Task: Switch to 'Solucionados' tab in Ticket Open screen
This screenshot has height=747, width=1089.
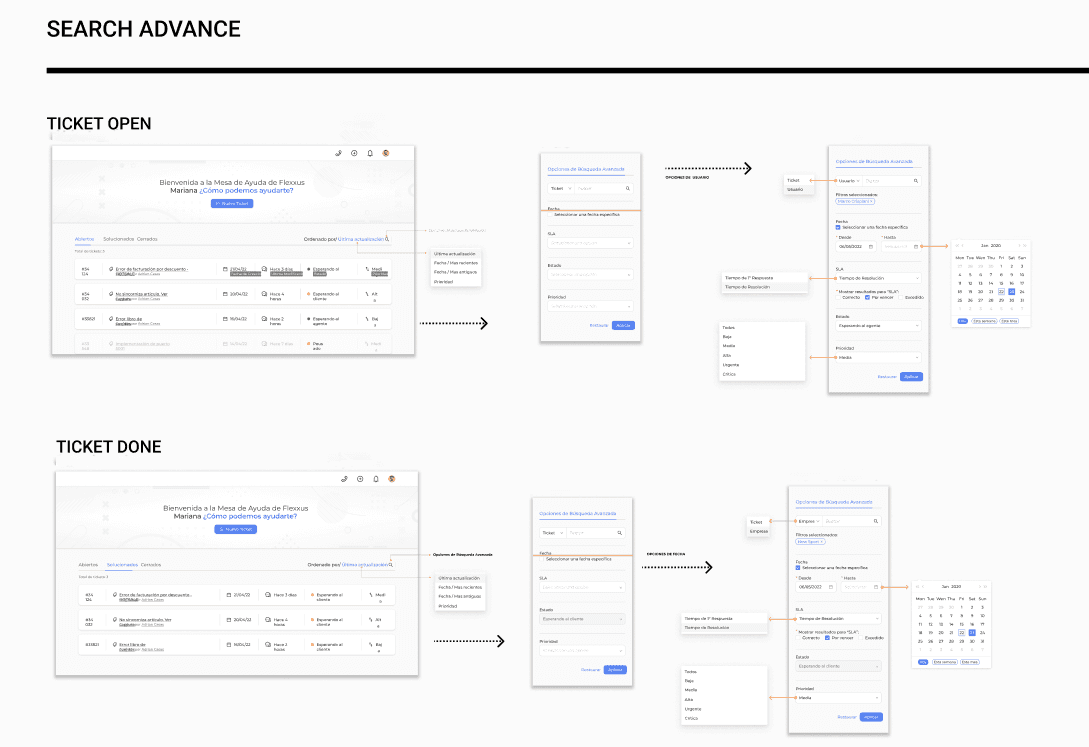Action: [118, 239]
